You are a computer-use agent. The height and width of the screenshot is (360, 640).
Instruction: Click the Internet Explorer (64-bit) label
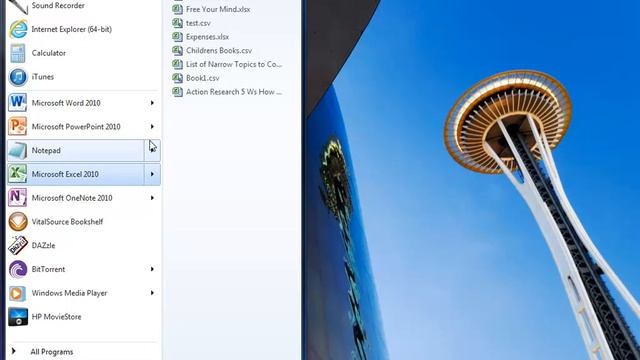71,29
